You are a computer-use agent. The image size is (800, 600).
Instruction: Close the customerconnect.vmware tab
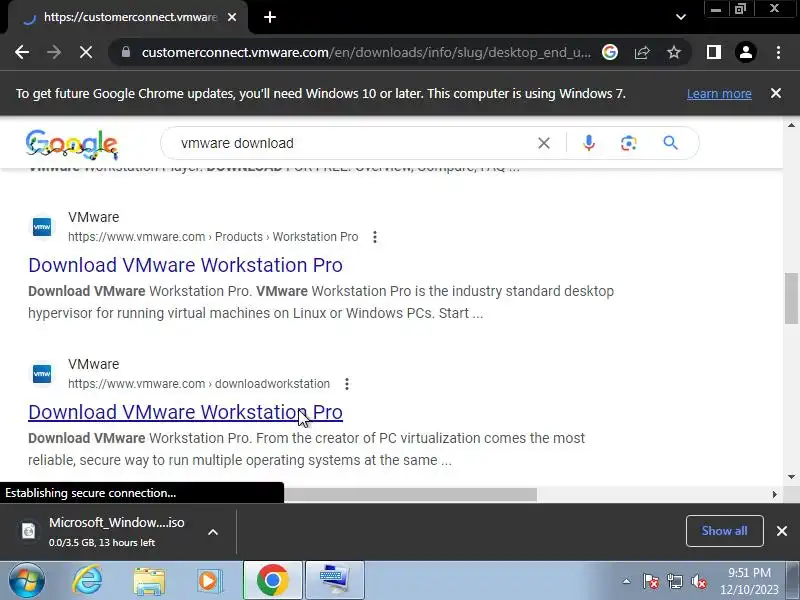click(x=232, y=17)
